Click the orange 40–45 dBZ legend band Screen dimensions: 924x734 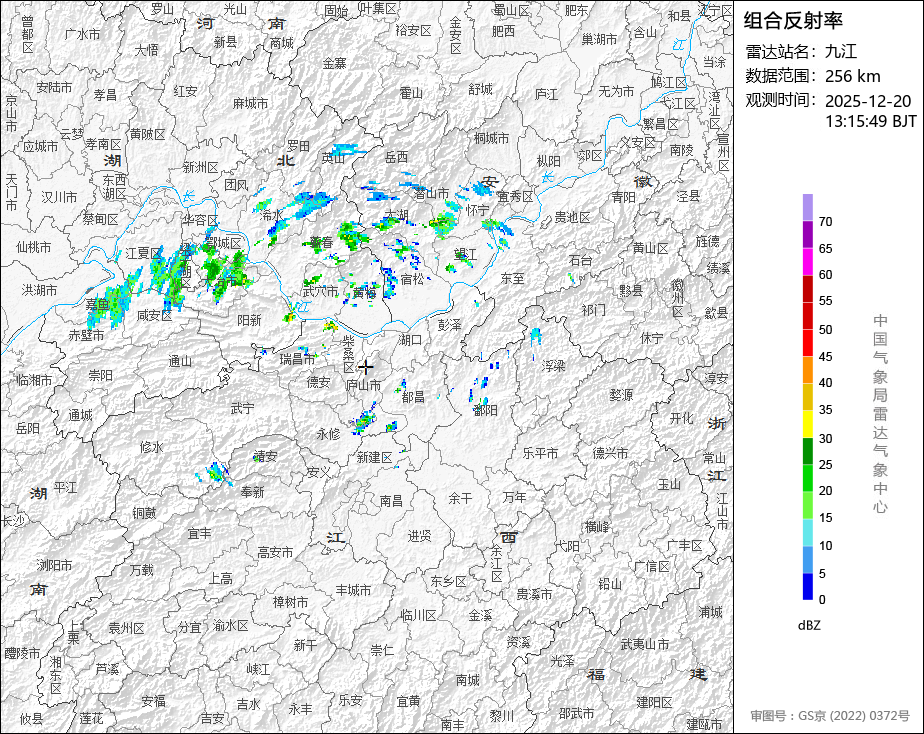coord(807,370)
